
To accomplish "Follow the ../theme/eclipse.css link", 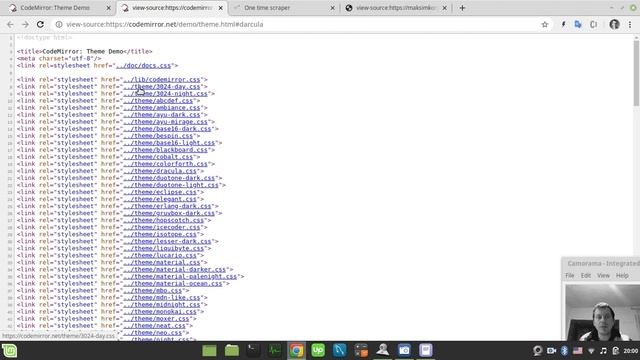I will (x=160, y=192).
